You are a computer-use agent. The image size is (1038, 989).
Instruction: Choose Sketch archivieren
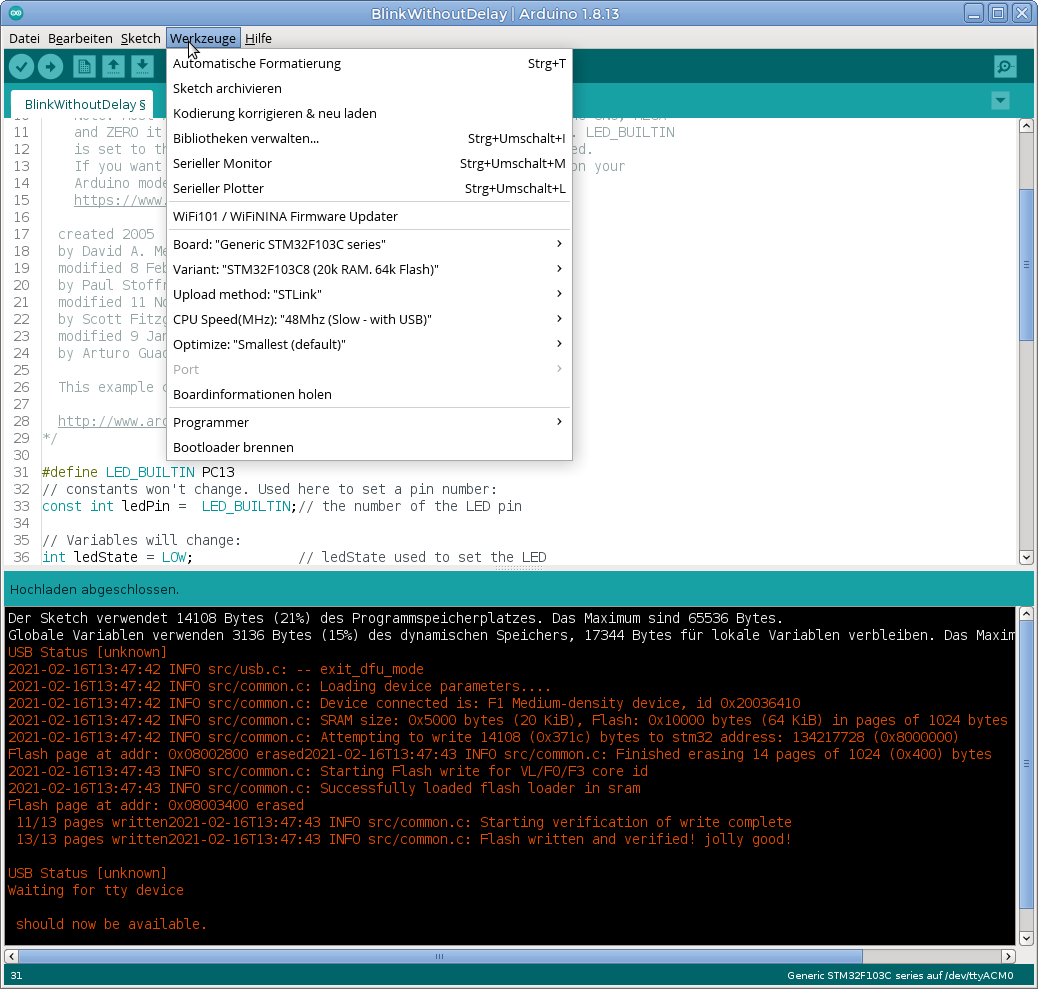coord(369,89)
